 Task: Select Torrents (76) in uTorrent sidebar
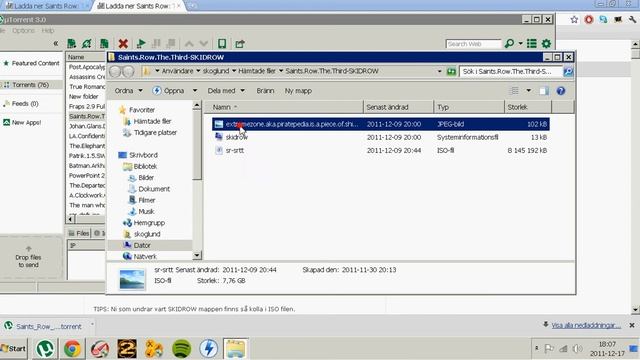point(31,85)
